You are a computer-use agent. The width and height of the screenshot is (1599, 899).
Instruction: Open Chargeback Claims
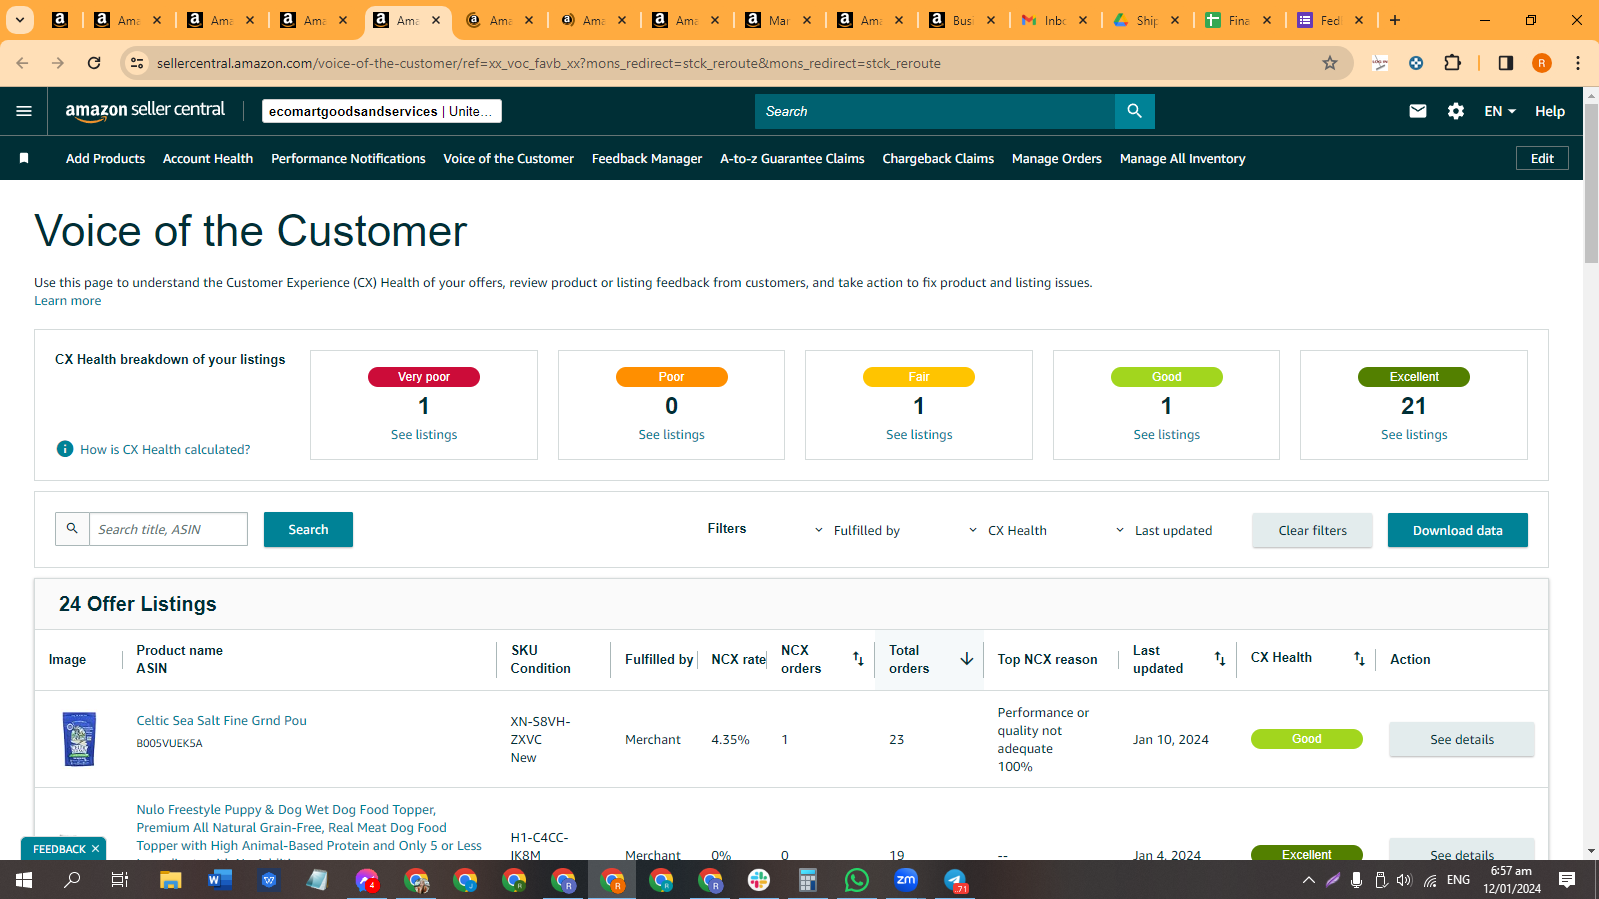click(938, 158)
